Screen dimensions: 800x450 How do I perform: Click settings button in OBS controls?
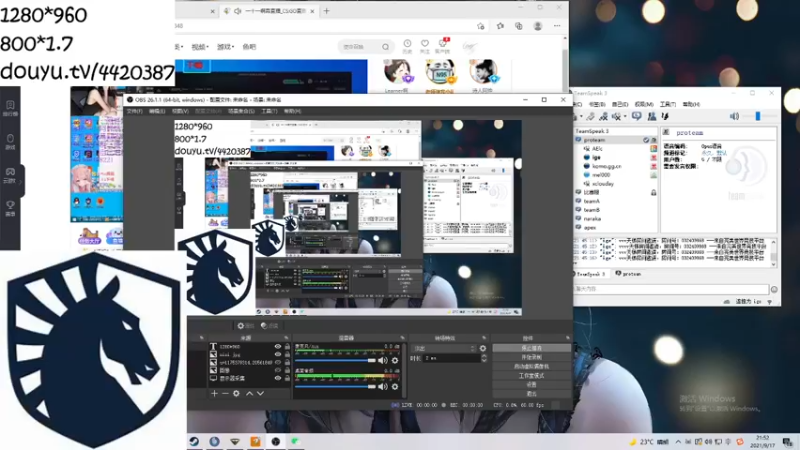point(531,385)
